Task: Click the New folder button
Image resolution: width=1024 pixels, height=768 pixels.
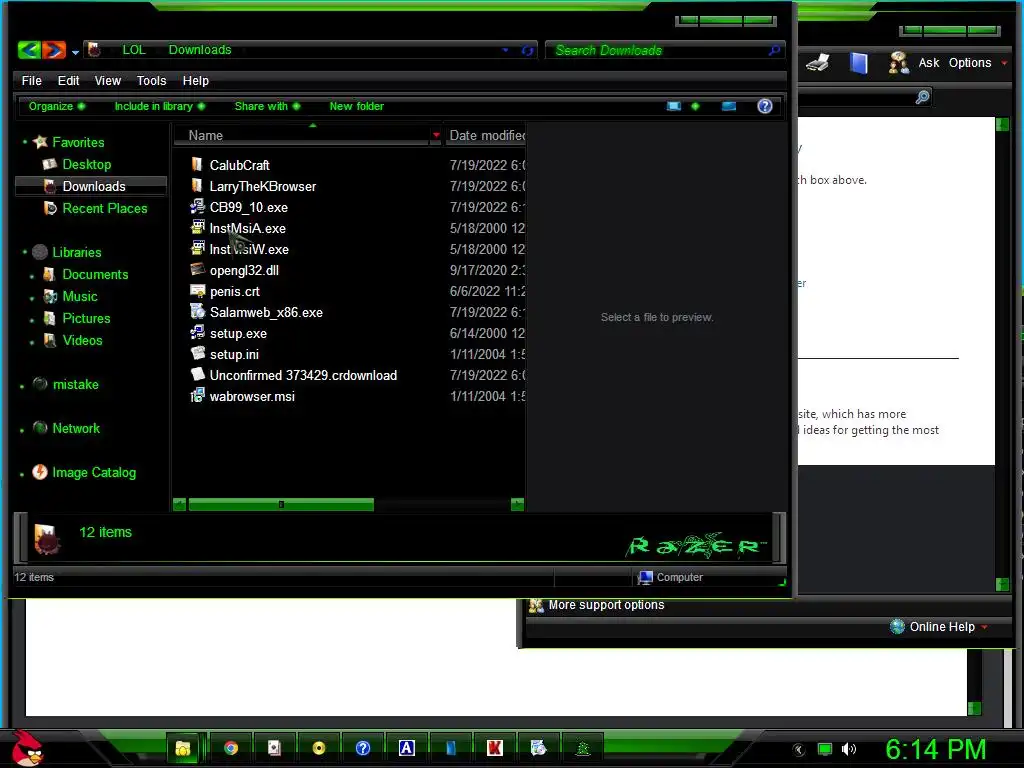Action: (x=357, y=106)
